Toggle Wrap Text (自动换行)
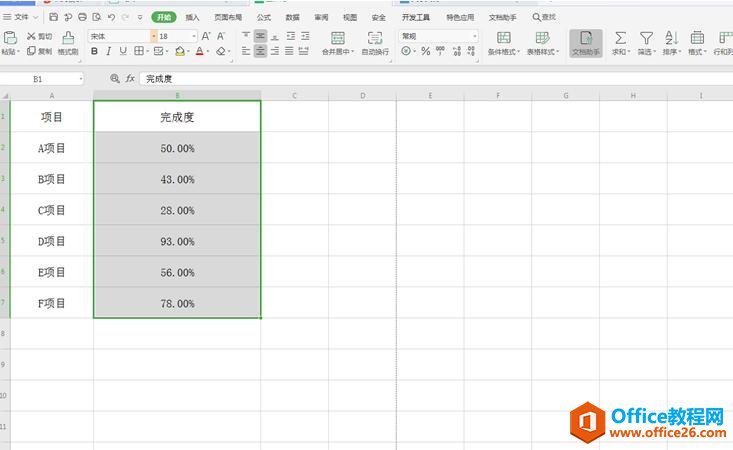Screen dimensions: 733x450 [375, 43]
